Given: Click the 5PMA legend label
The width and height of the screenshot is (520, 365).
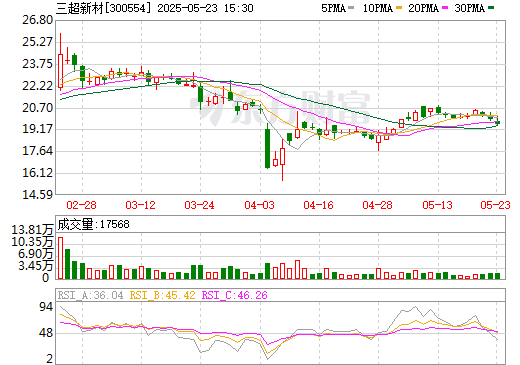Looking at the screenshot, I should click(x=333, y=8).
